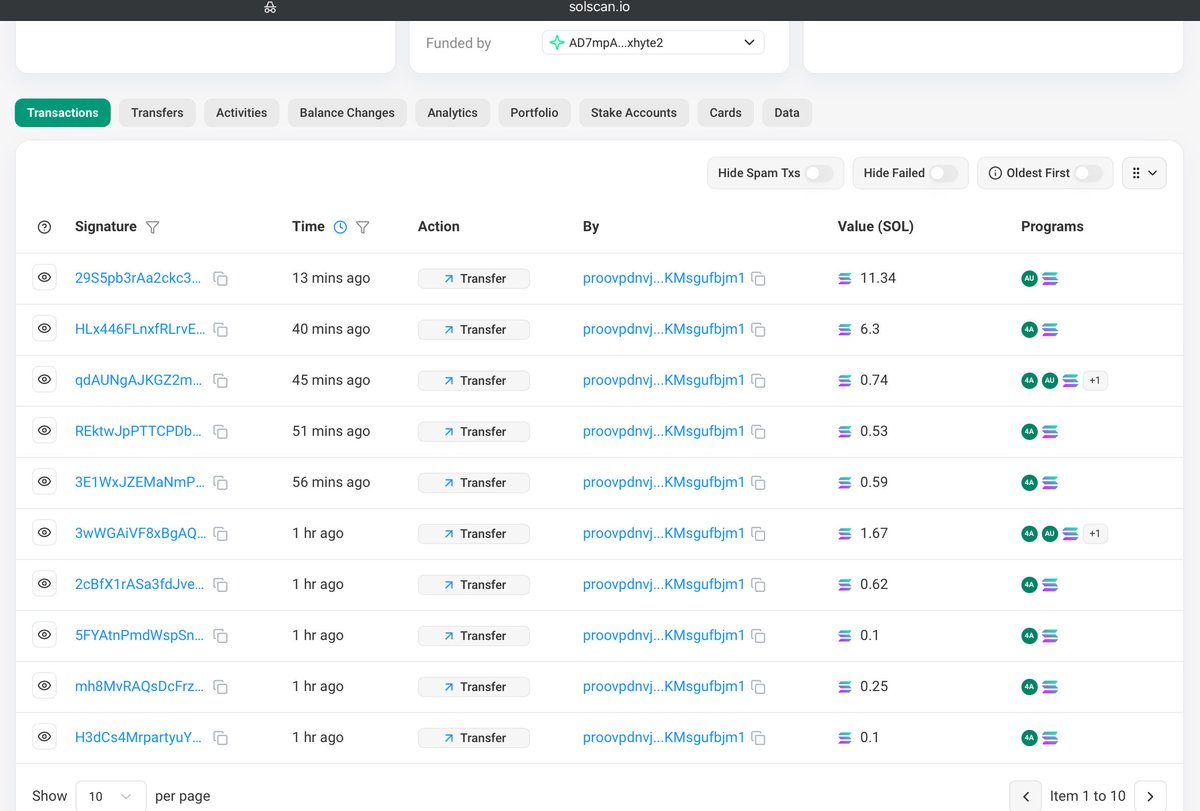
Task: Switch to the Analytics tab
Action: pyautogui.click(x=452, y=113)
